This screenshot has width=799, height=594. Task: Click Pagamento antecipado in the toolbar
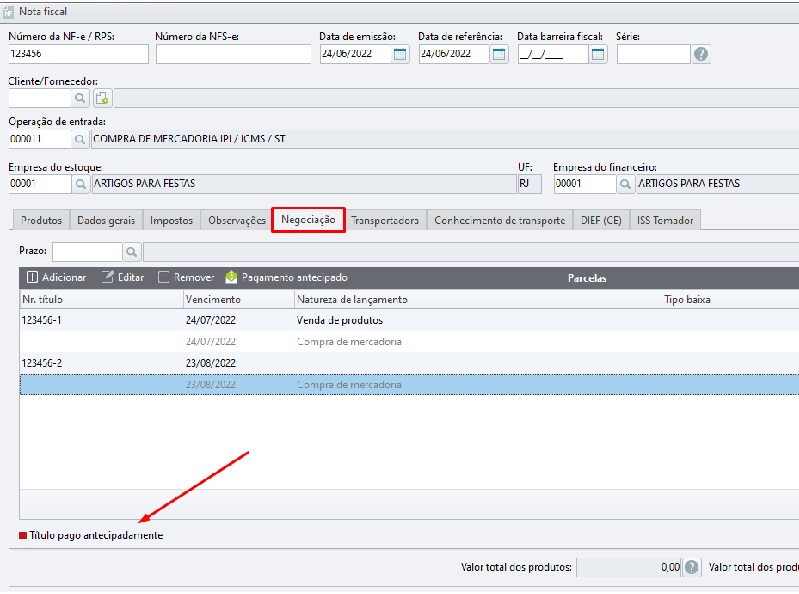pos(286,278)
